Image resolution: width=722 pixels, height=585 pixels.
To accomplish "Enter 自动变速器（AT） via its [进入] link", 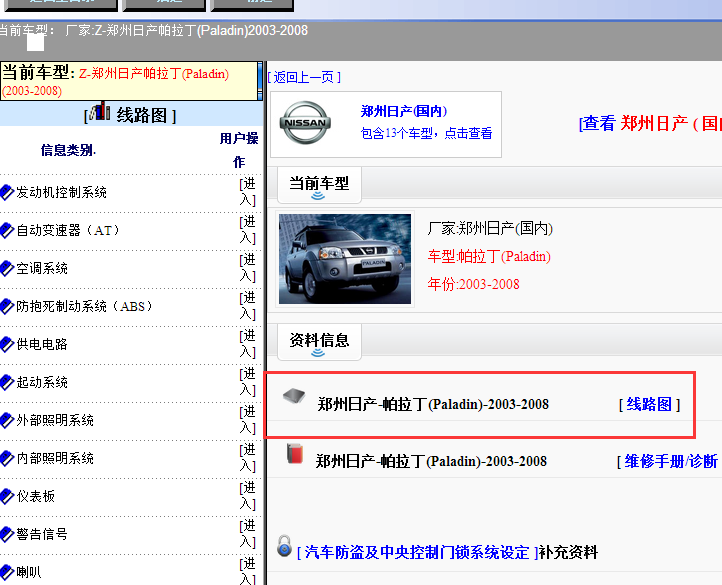I will point(247,230).
